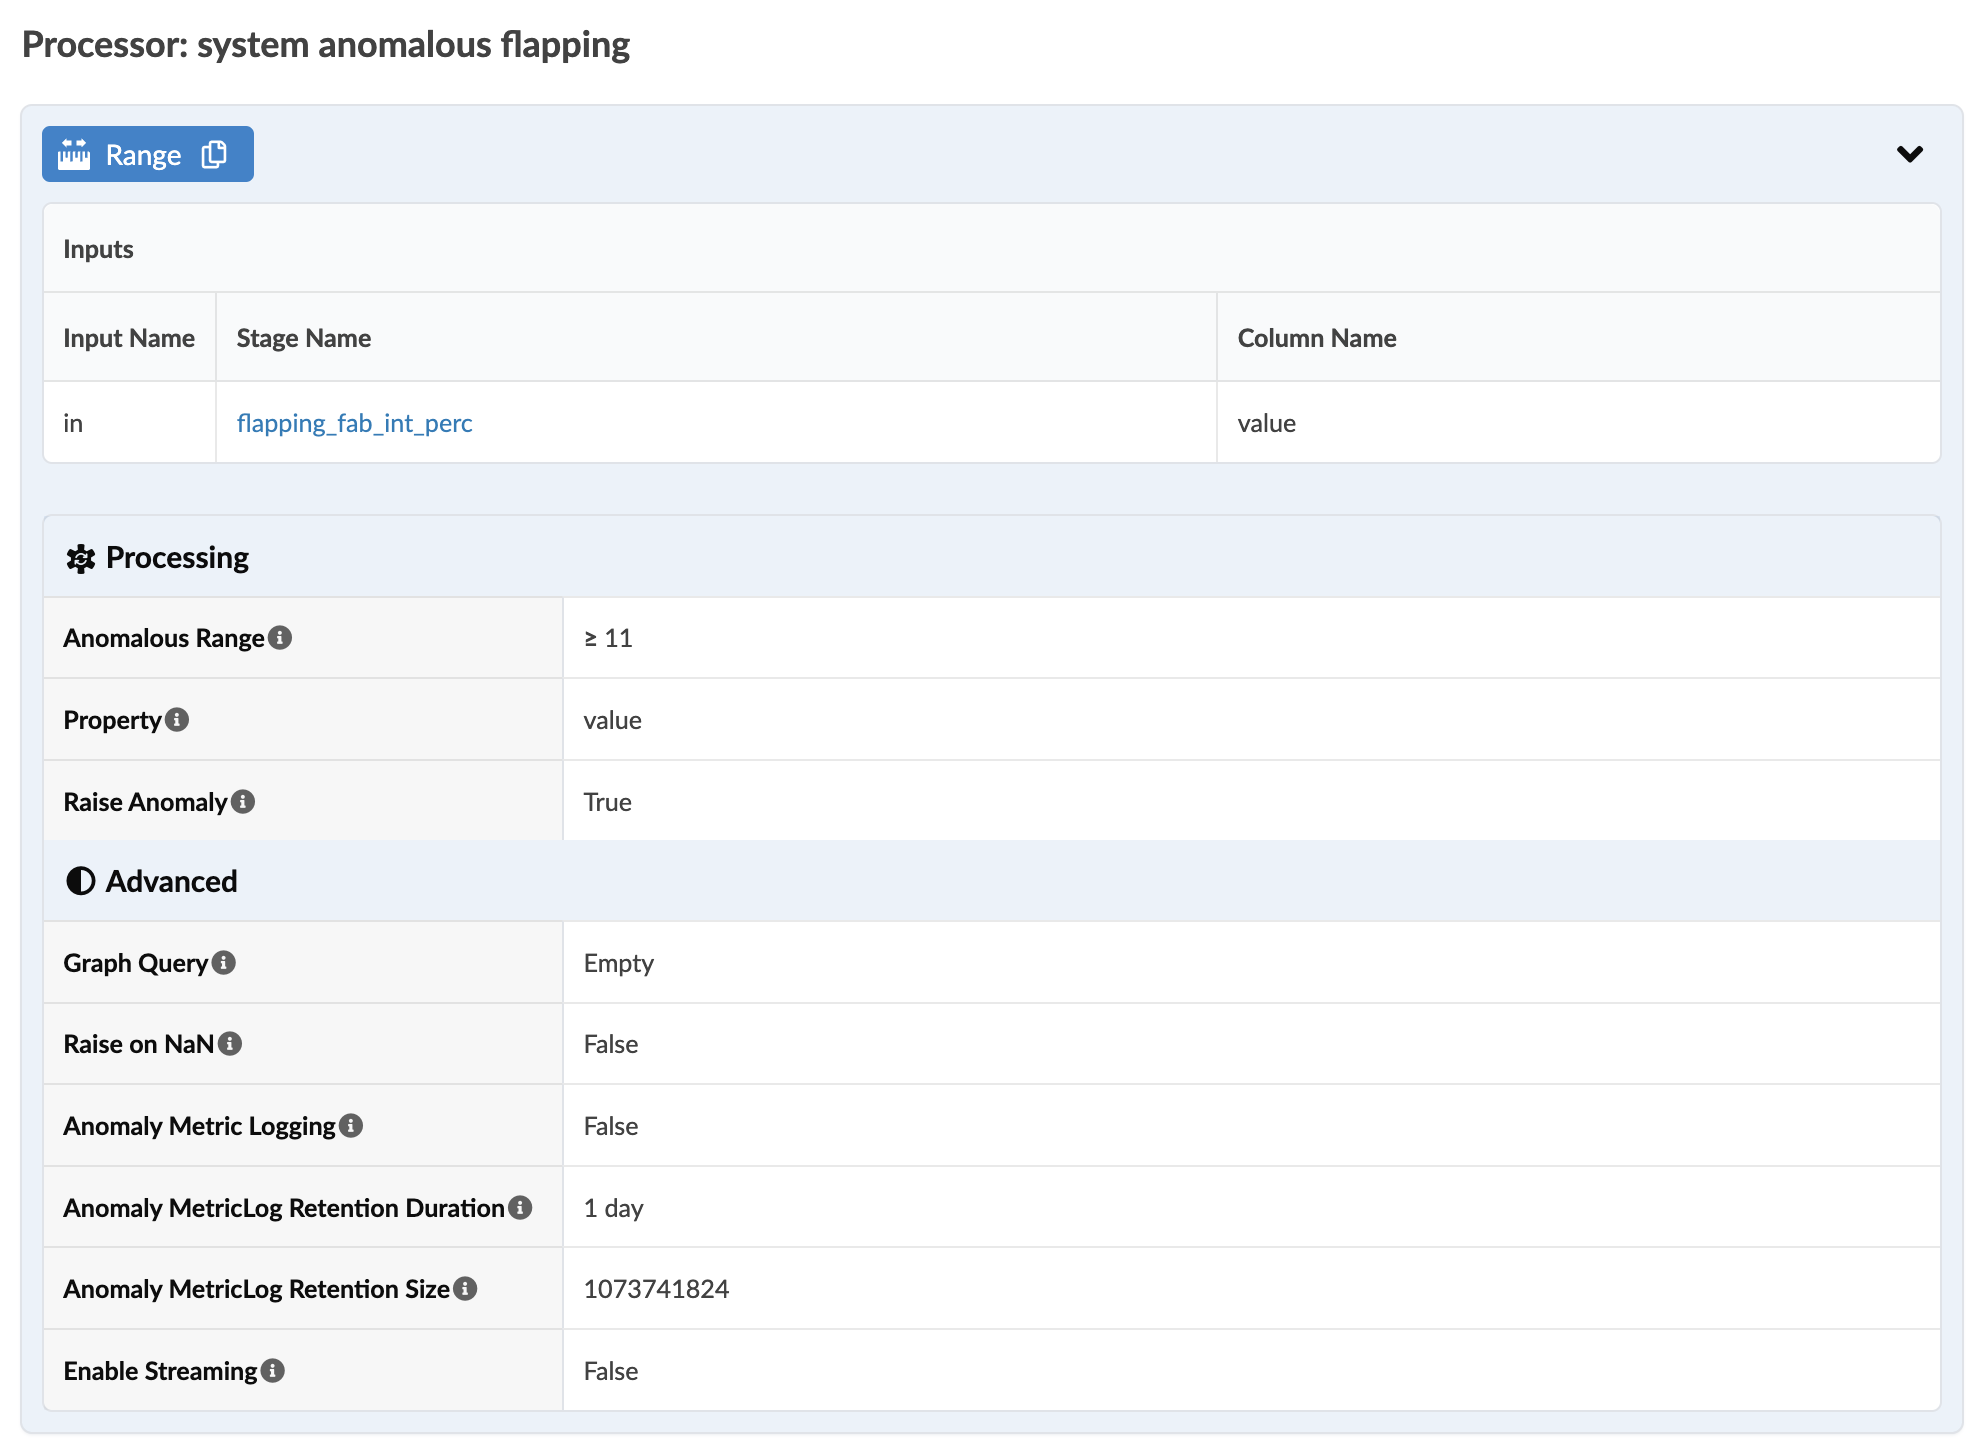Viewport: 1980px width, 1446px height.
Task: Click the Advanced half-circle icon
Action: click(x=80, y=881)
